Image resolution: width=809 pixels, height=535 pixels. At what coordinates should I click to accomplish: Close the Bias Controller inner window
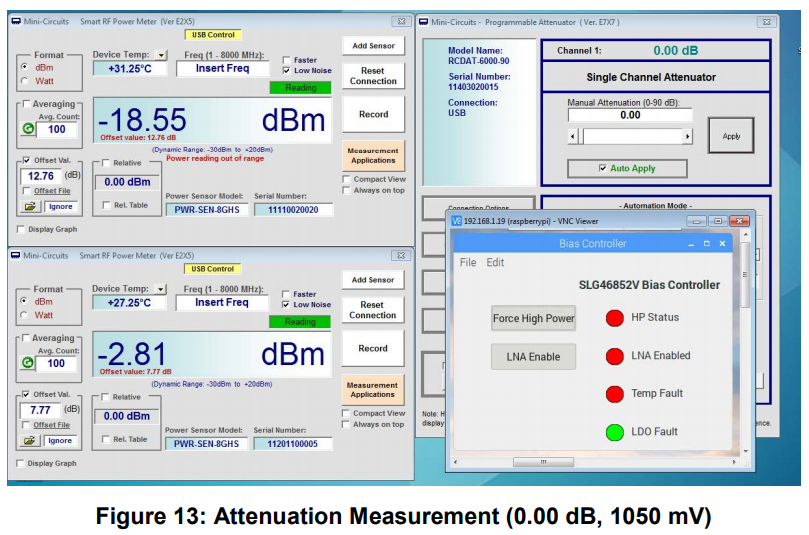(x=722, y=244)
